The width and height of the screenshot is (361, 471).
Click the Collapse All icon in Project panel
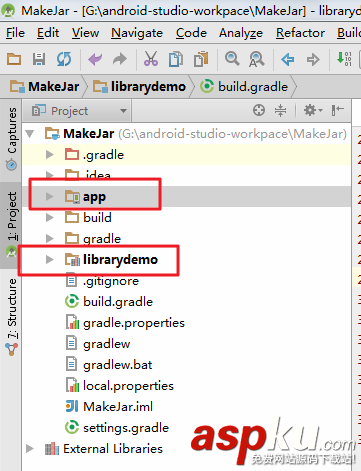[x=280, y=110]
